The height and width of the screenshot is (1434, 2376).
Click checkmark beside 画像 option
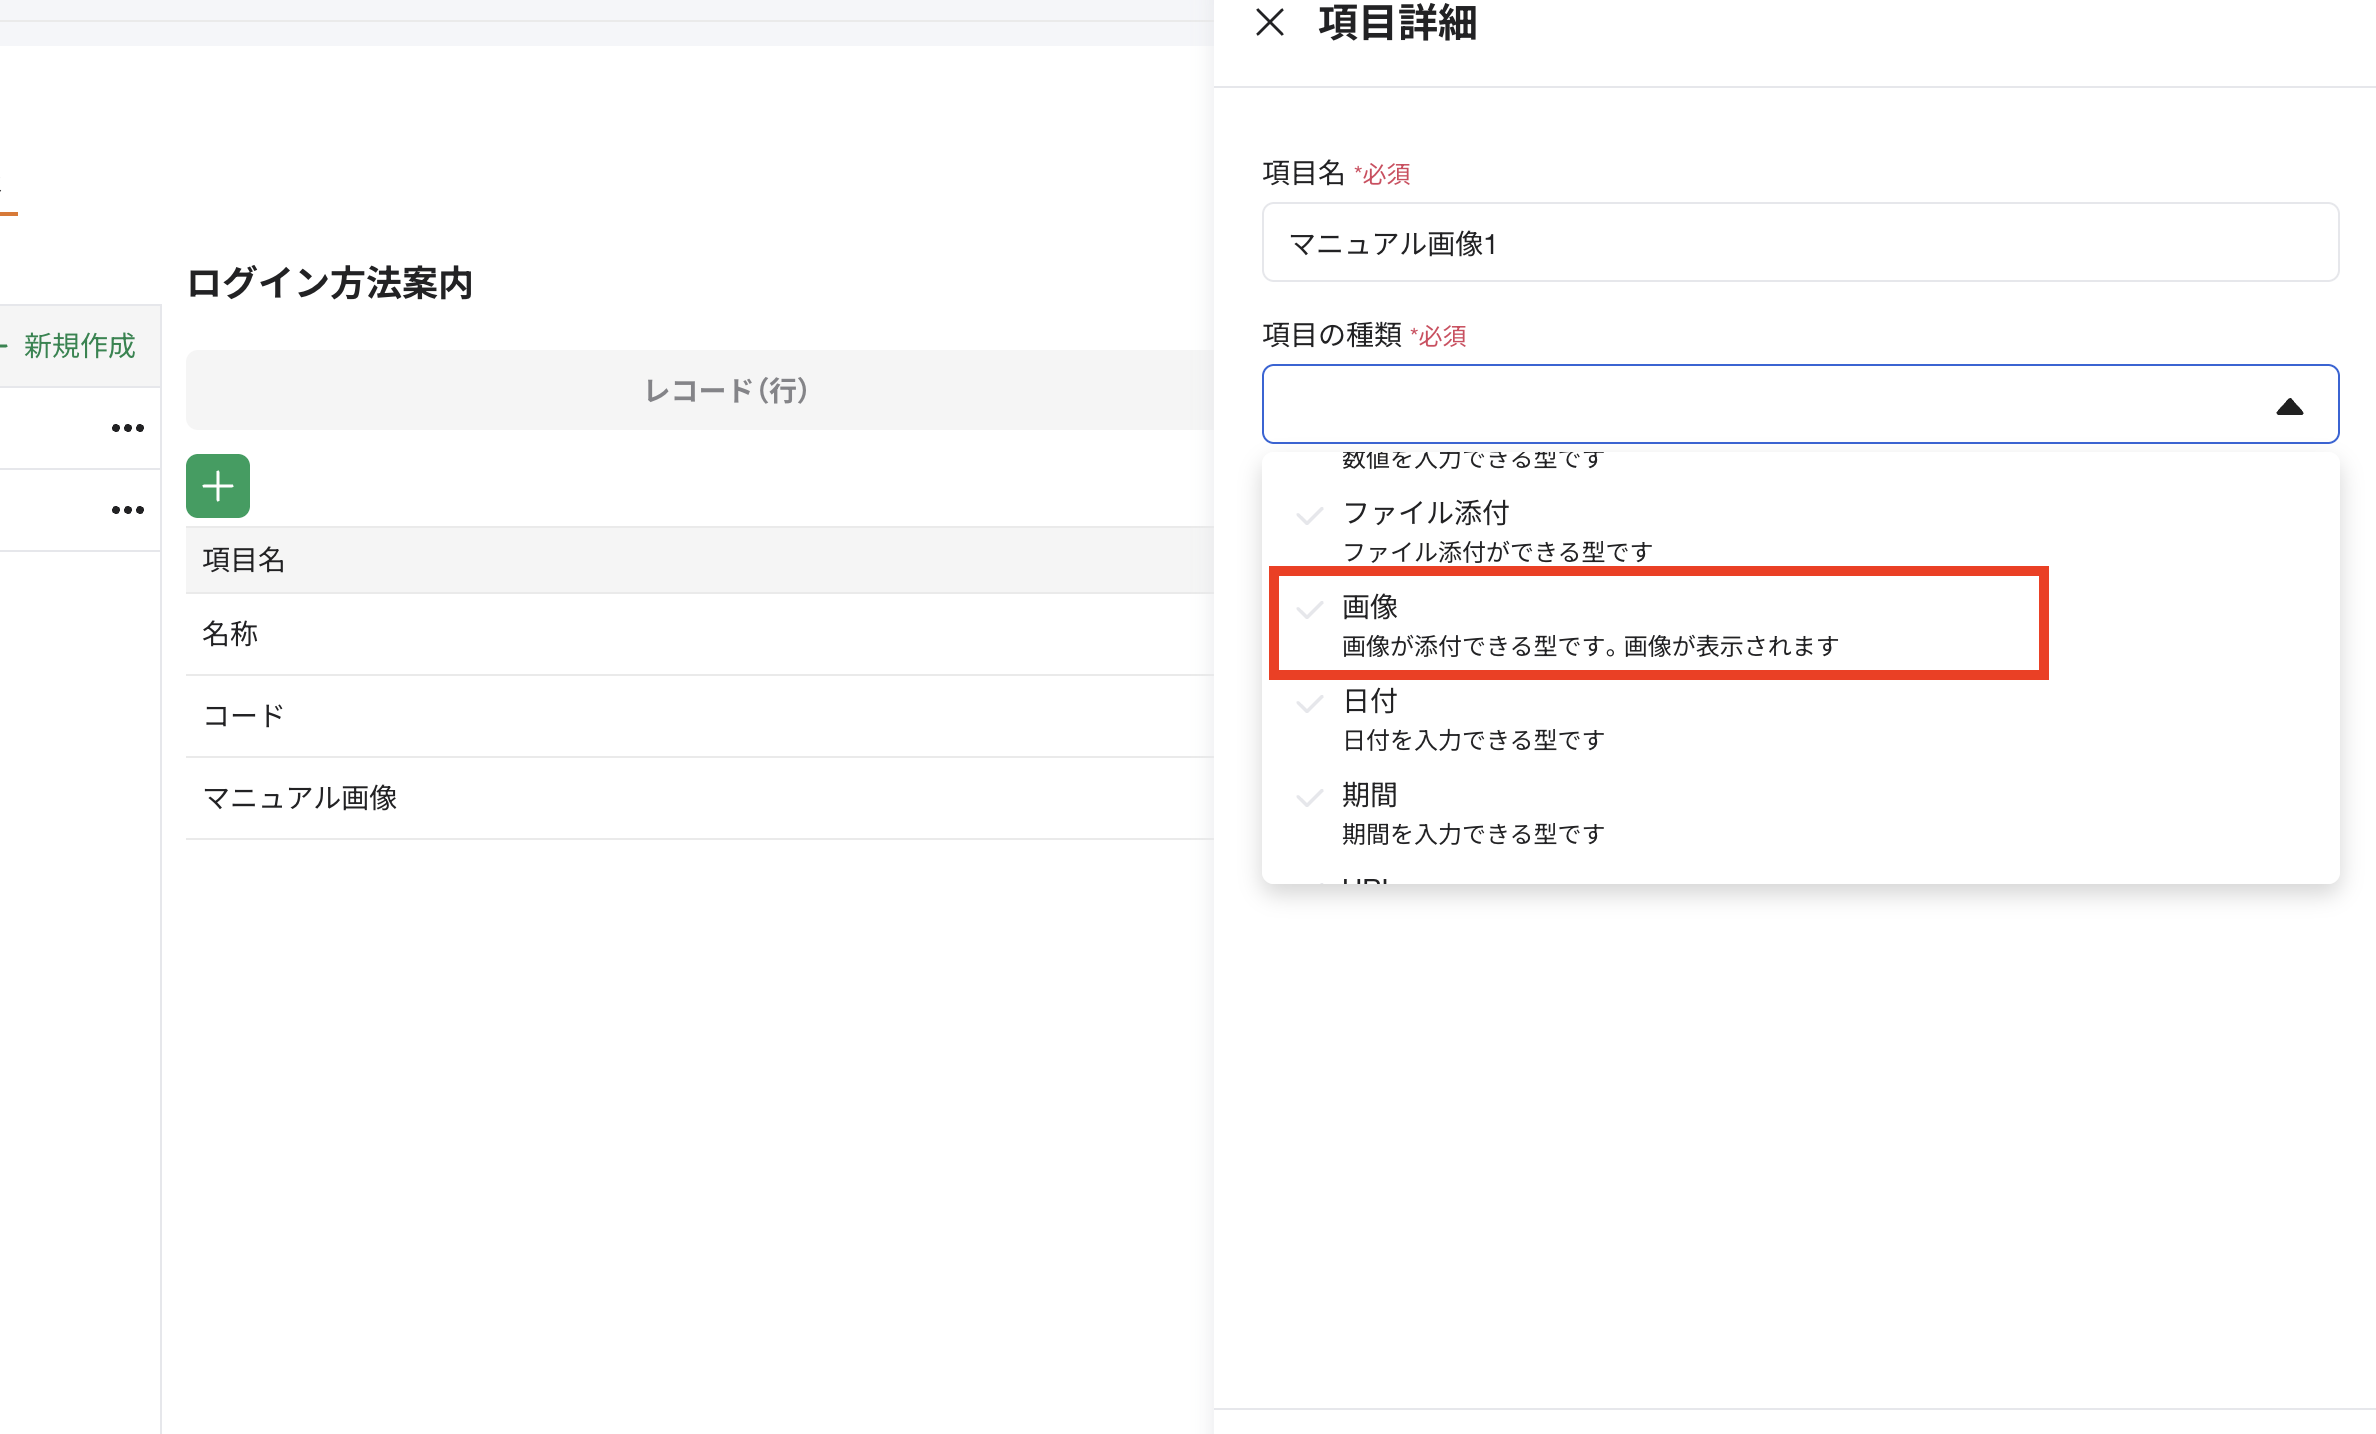click(x=1309, y=609)
